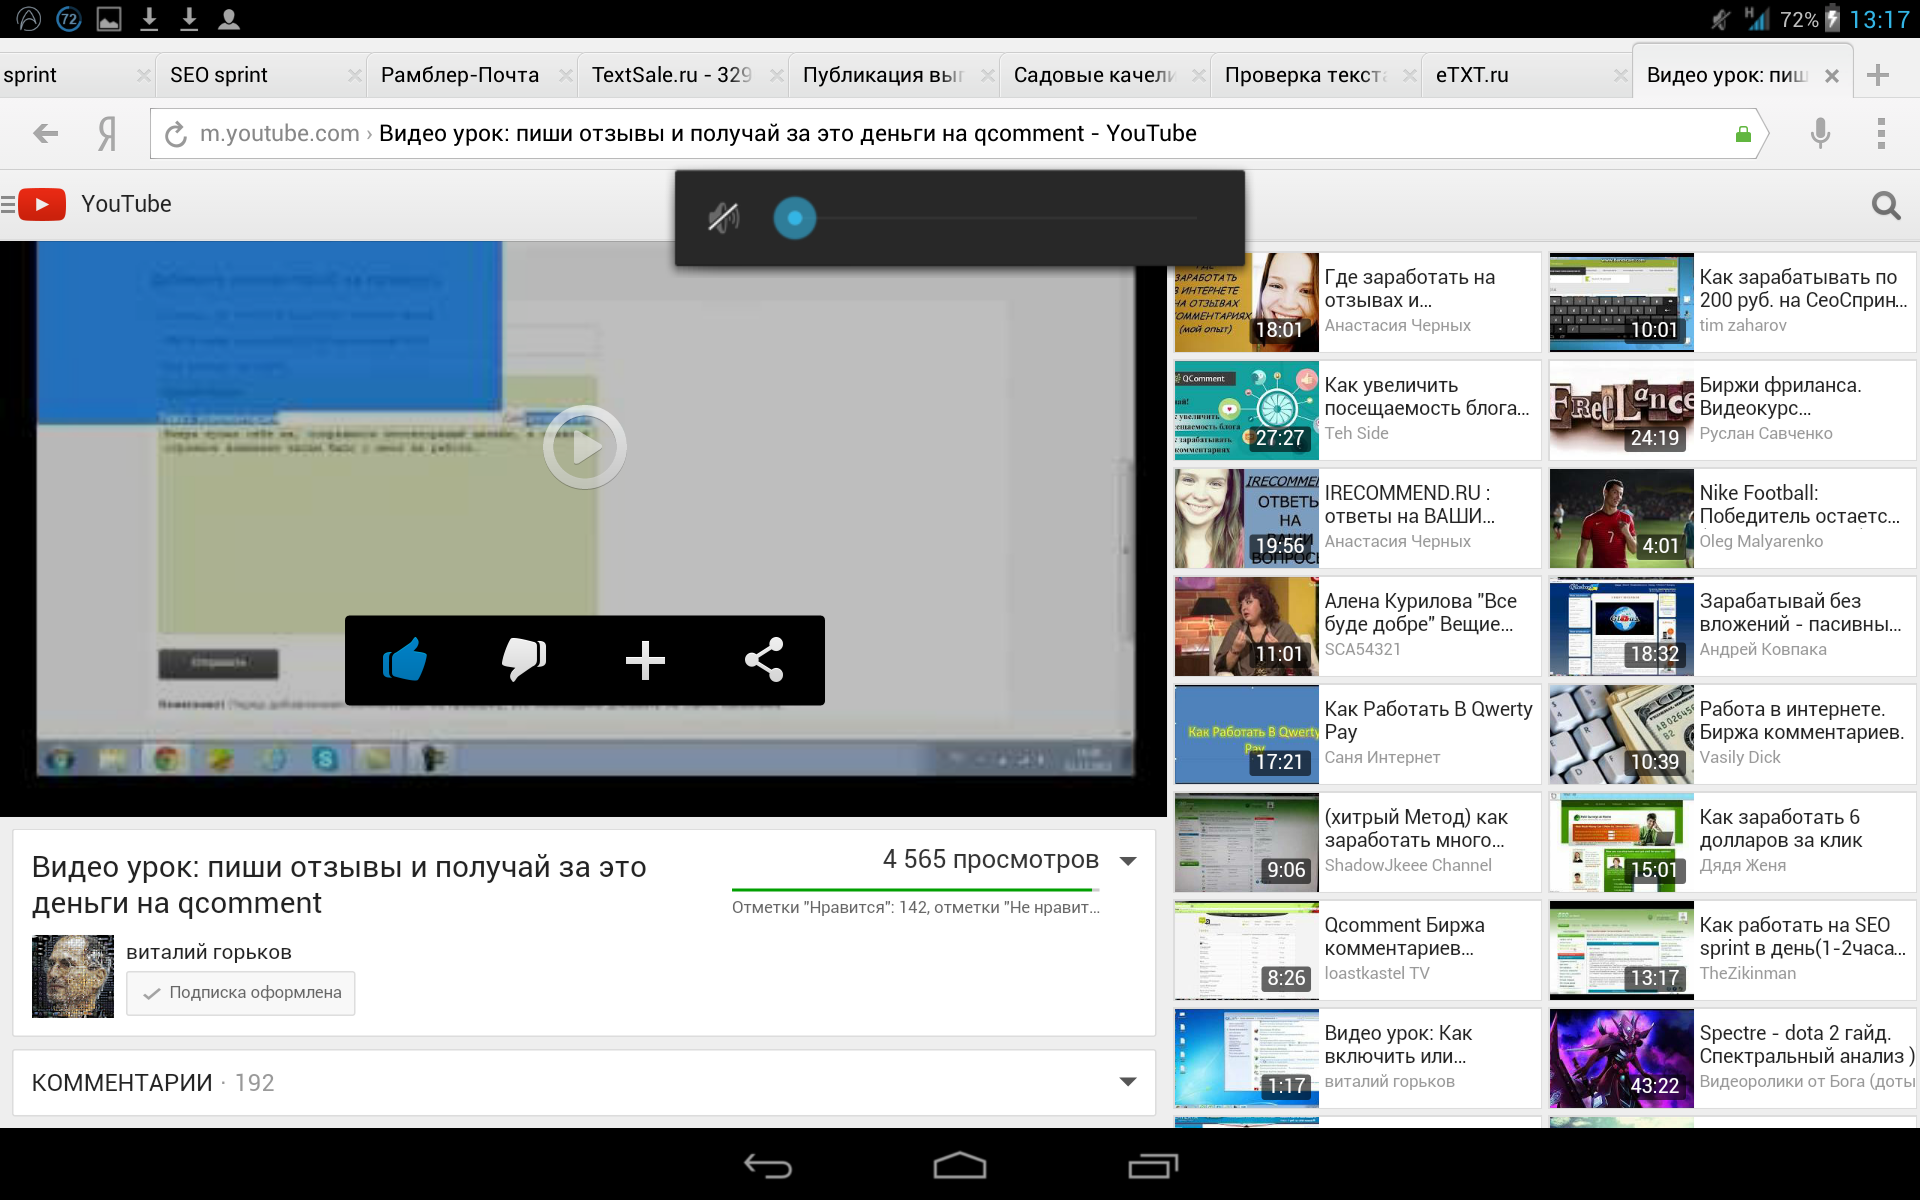Screen dimensions: 1920x1200
Task: Open Yandex home via Я icon
Action: tap(107, 133)
